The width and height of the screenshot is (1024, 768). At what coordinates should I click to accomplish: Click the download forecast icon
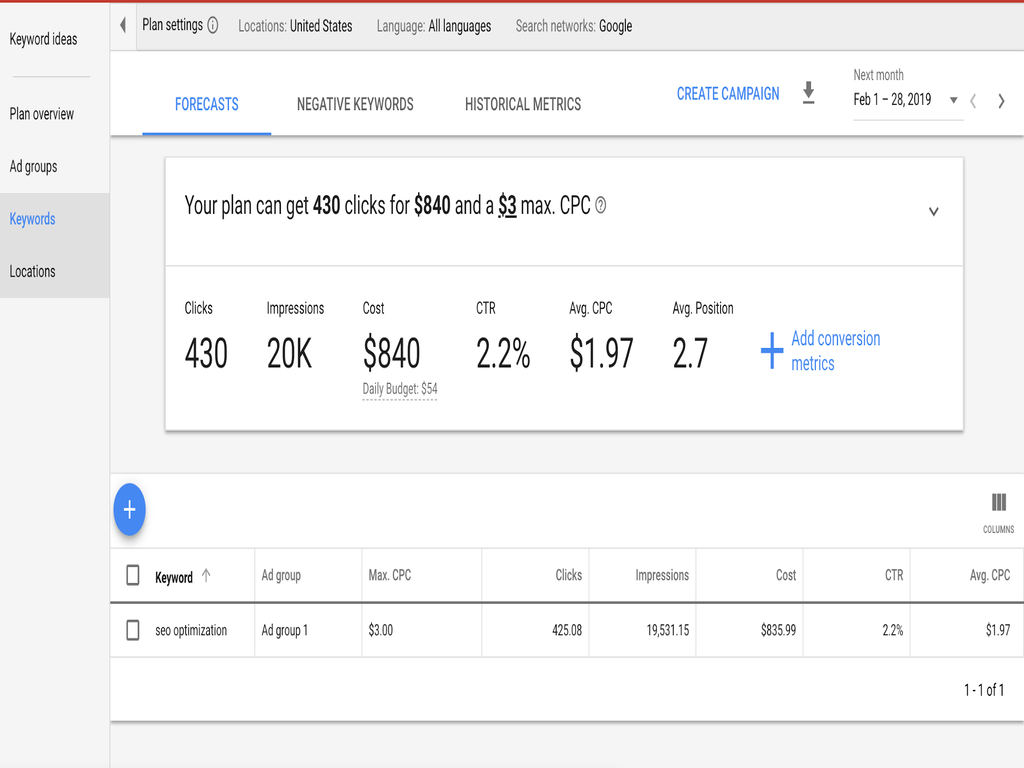click(x=808, y=93)
